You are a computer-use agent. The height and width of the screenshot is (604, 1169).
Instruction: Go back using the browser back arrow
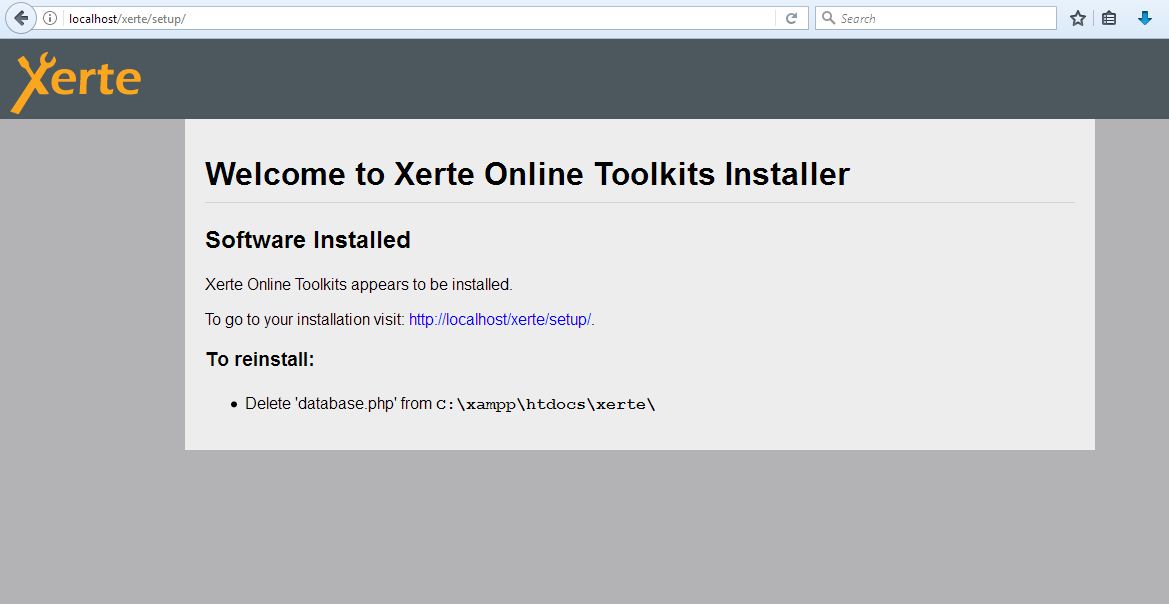(x=21, y=18)
